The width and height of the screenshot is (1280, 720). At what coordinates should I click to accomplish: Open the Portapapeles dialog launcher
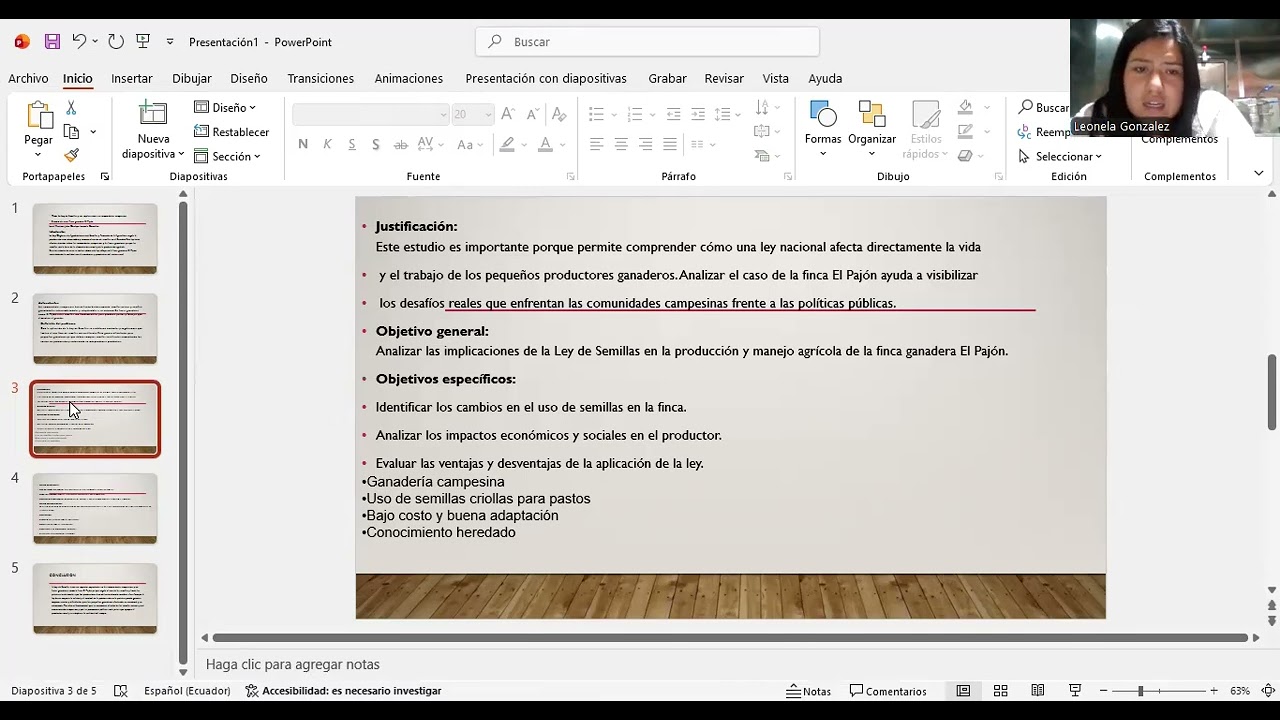tap(105, 176)
